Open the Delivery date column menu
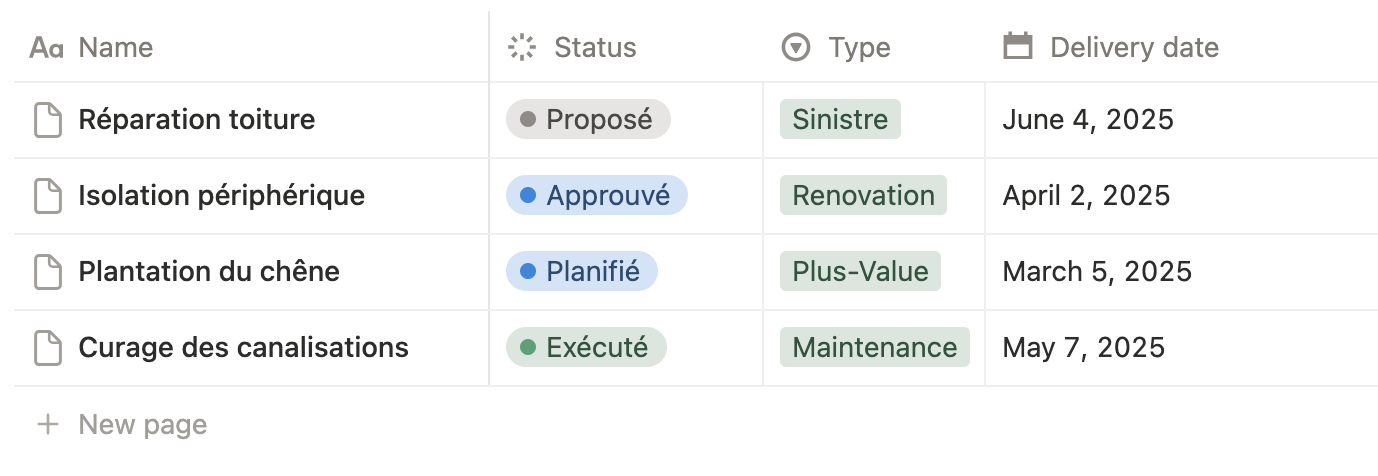Screen dimensions: 1378x476 click(1134, 47)
